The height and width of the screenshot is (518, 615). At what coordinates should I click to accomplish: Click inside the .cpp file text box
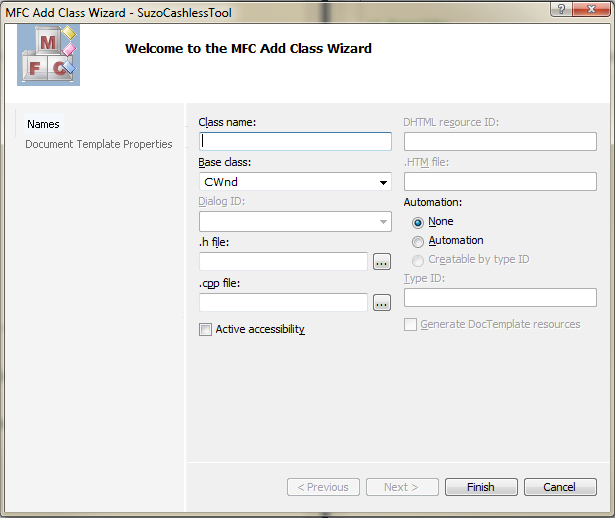[283, 302]
